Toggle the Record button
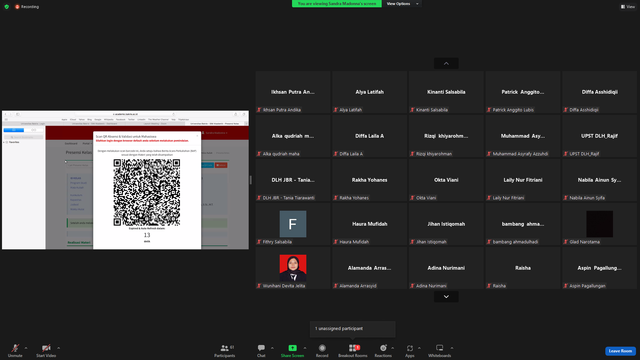Image resolution: width=640 pixels, height=360 pixels. 322,350
